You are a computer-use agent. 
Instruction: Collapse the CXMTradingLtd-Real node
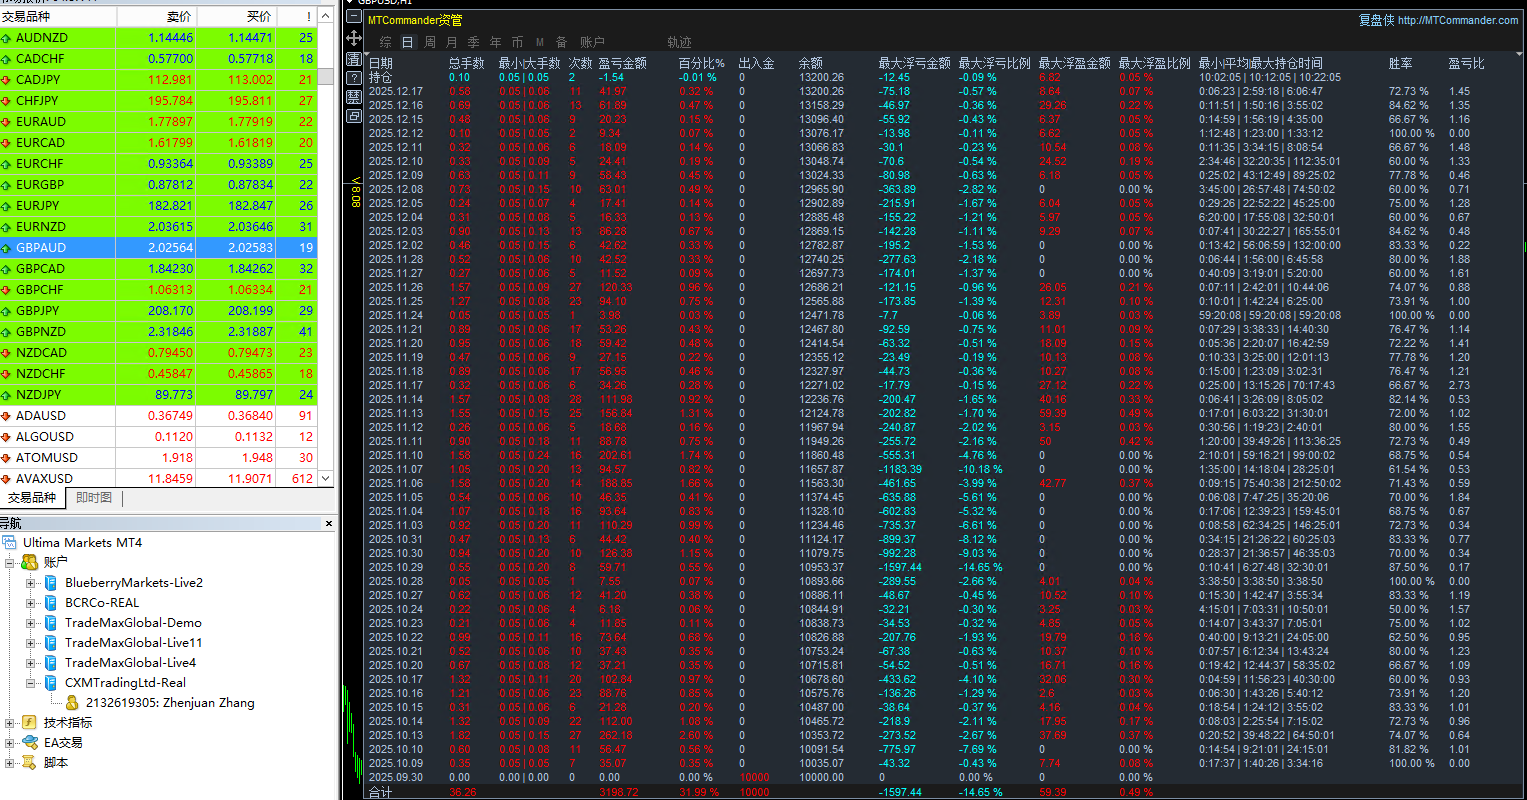tap(30, 683)
